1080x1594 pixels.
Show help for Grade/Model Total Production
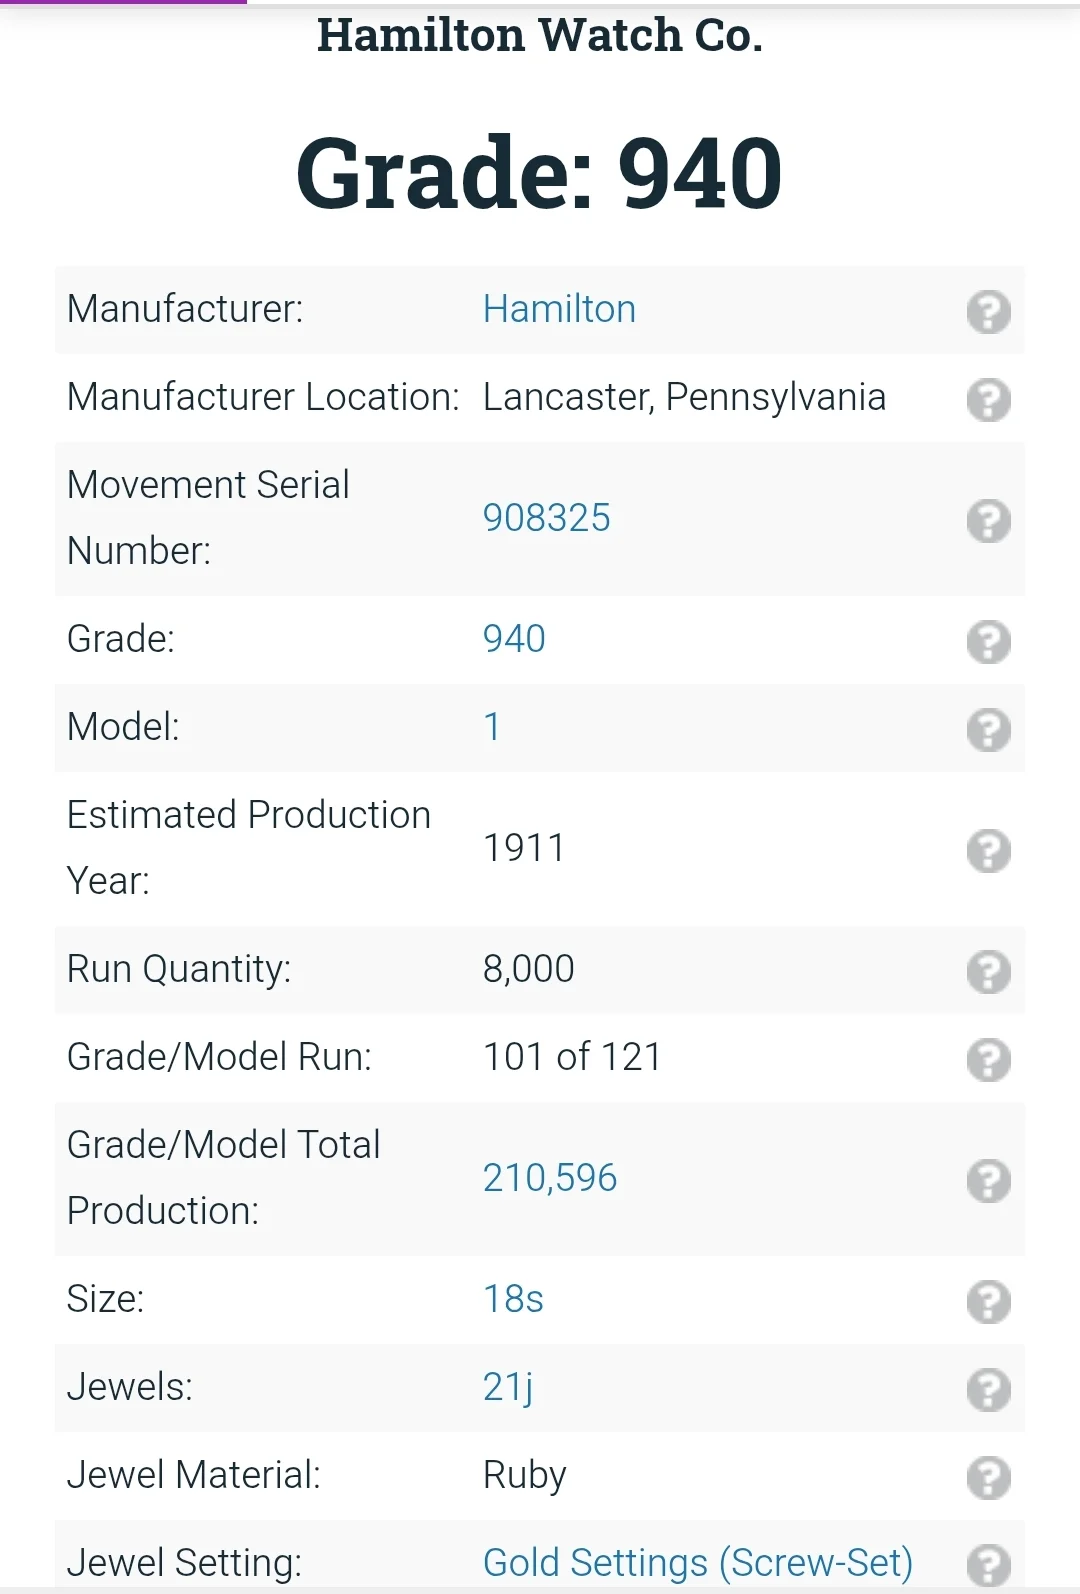pos(988,1180)
